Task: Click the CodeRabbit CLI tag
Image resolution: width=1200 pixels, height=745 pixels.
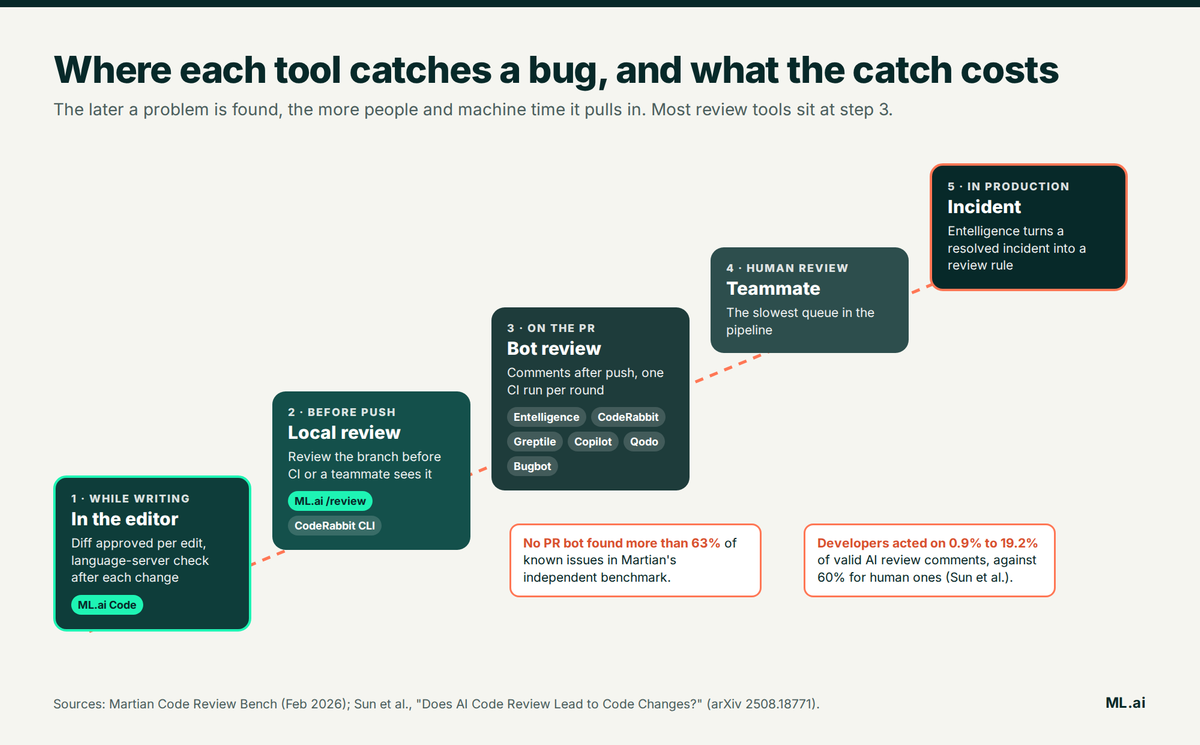Action: pyautogui.click(x=335, y=525)
